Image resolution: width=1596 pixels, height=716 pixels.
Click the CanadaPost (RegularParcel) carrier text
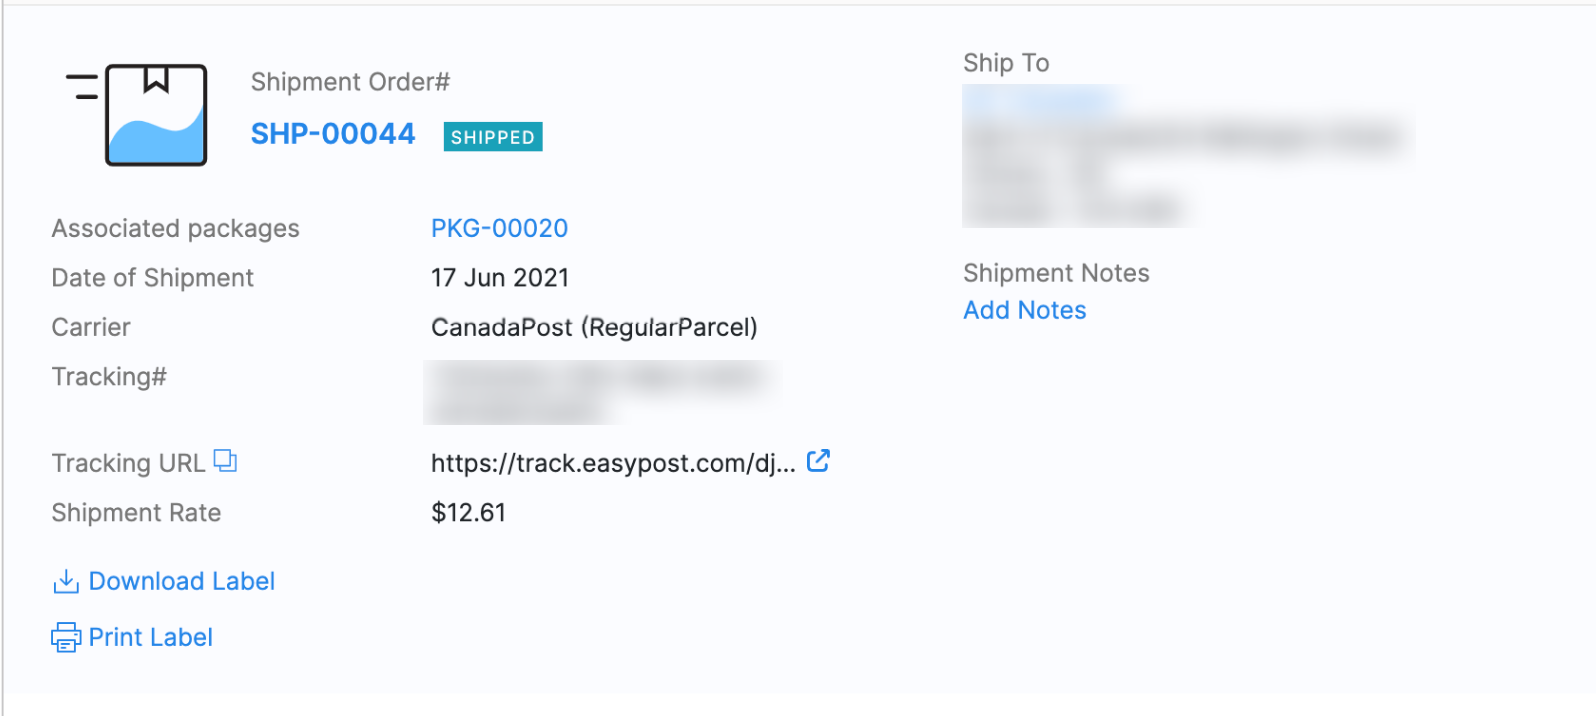pyautogui.click(x=594, y=327)
